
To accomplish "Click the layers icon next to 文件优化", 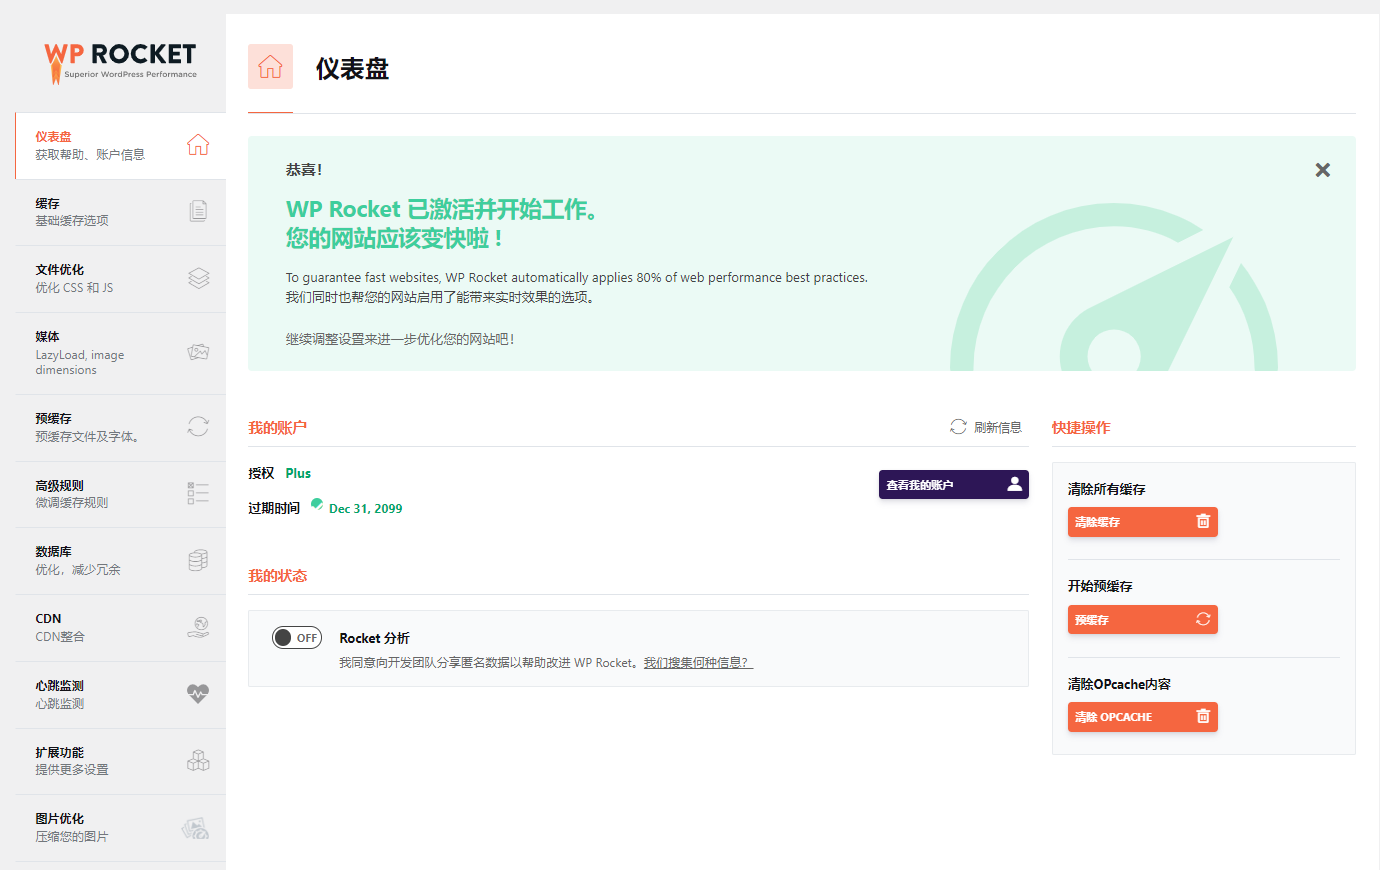I will click(198, 278).
